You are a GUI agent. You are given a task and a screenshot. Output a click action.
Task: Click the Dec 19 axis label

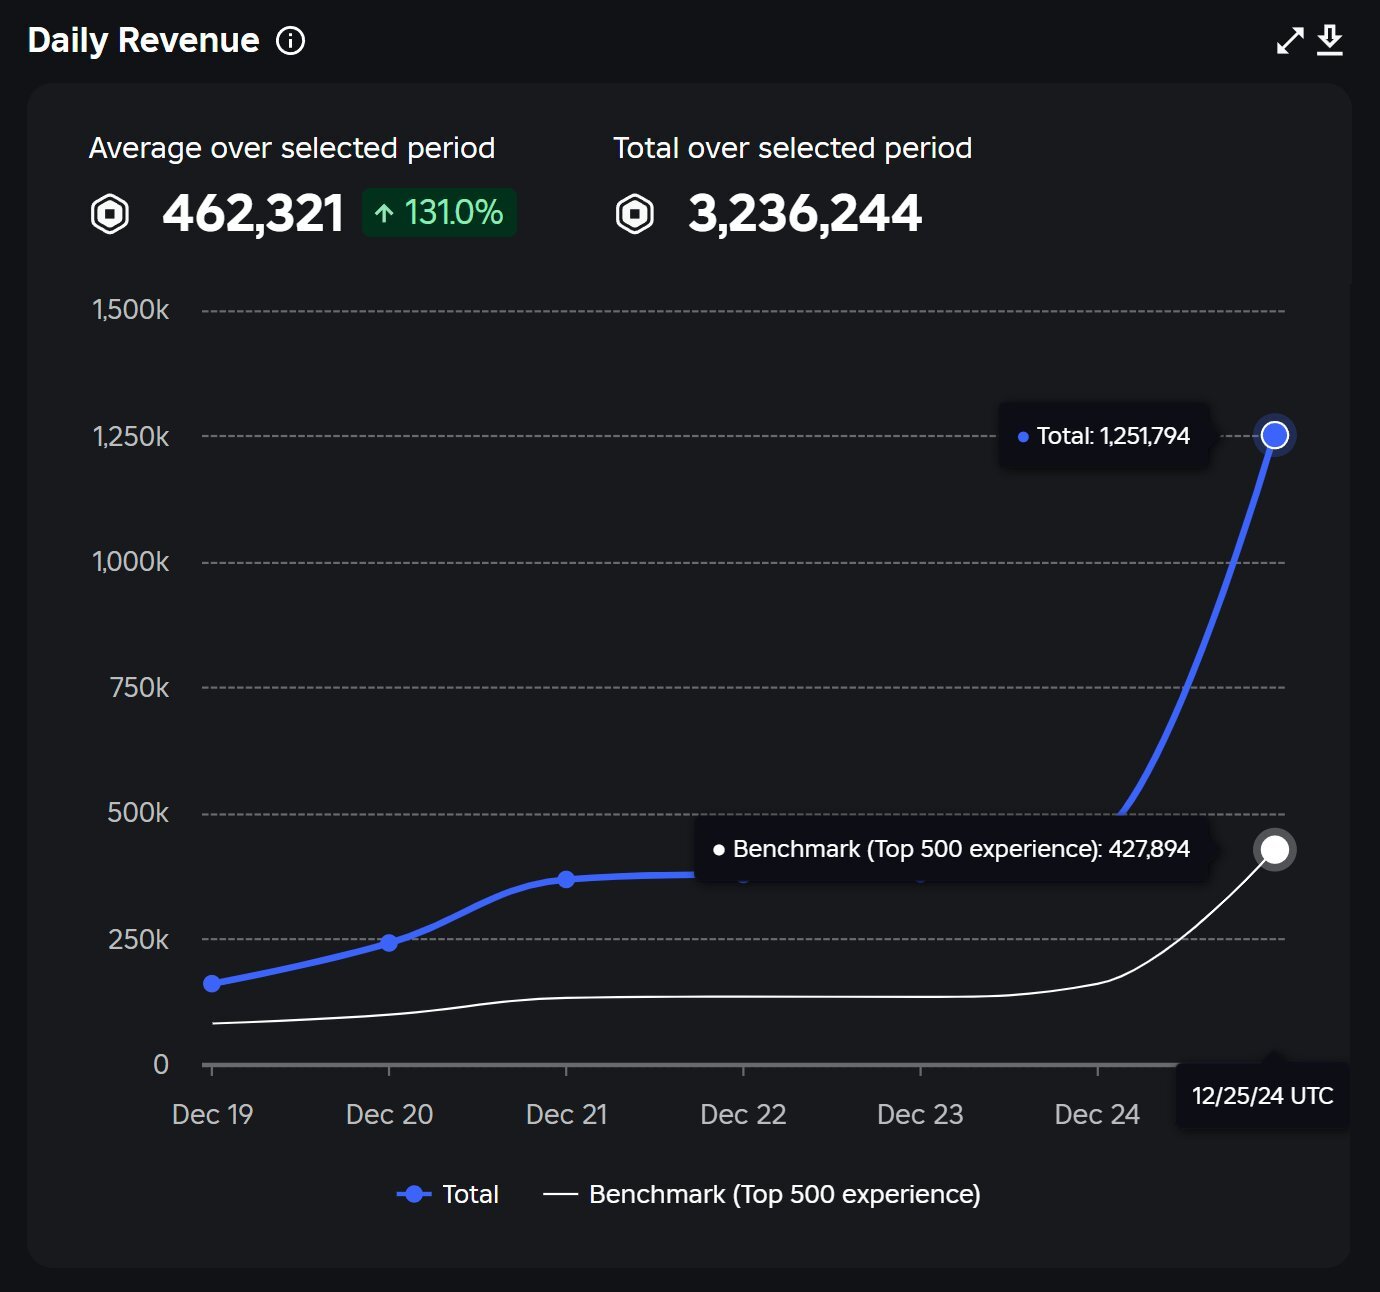click(x=212, y=1115)
